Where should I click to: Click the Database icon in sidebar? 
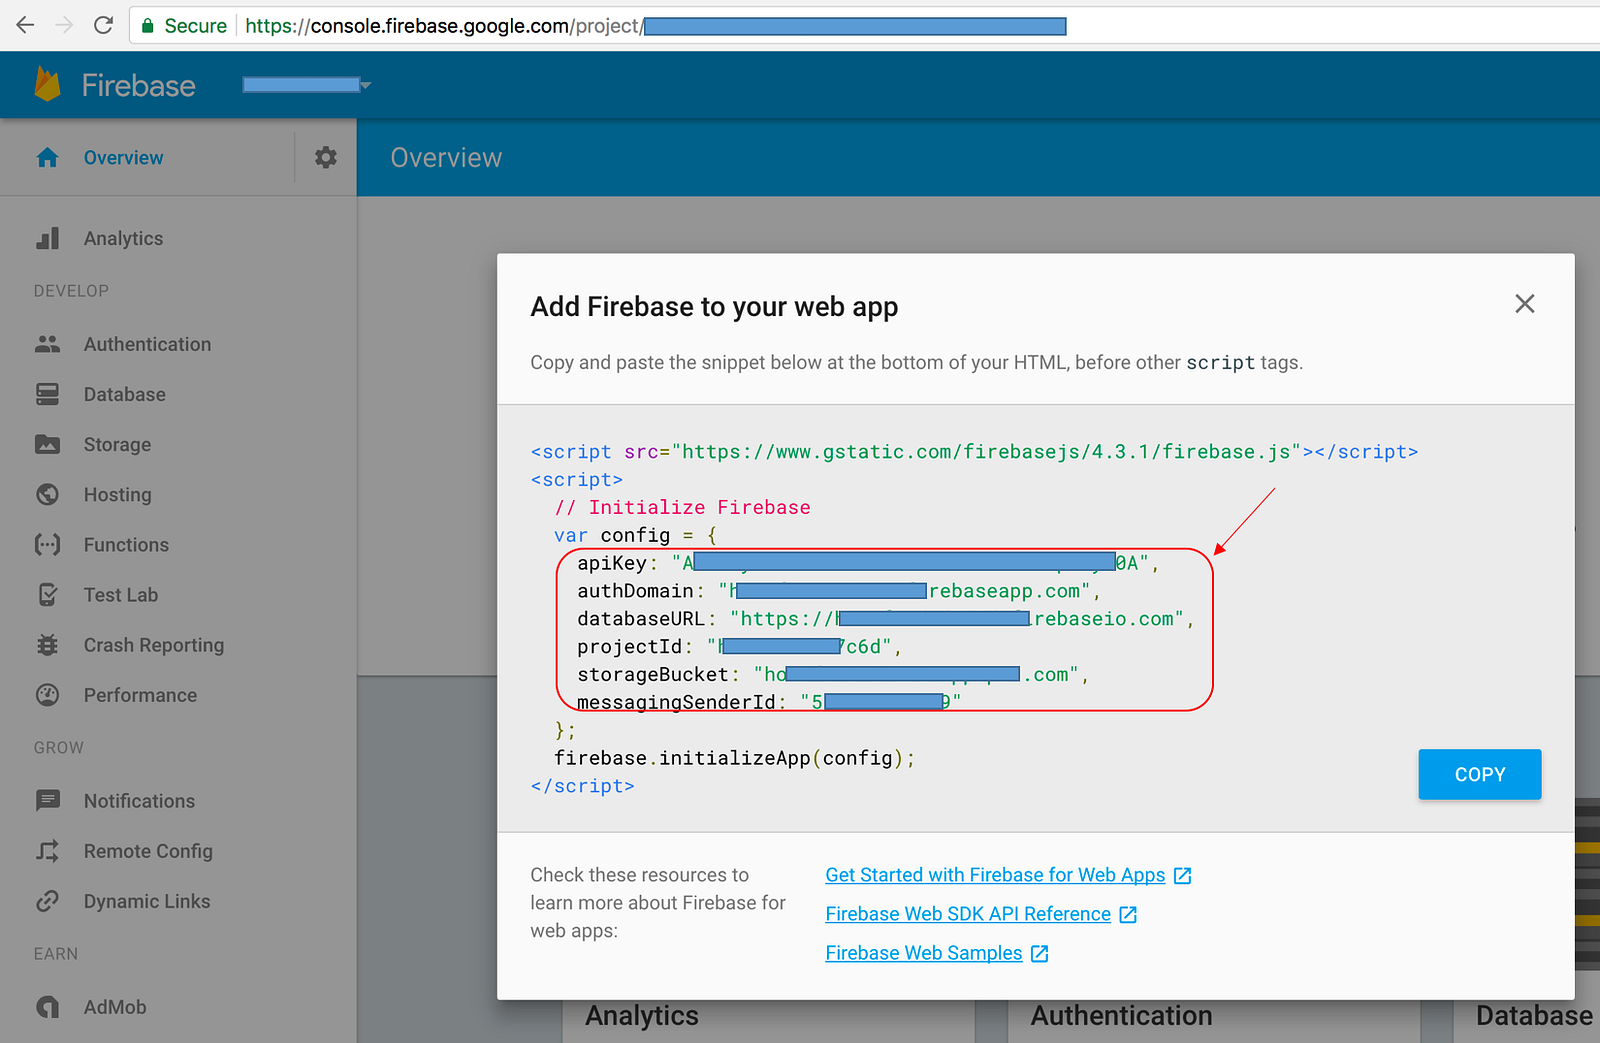point(47,394)
